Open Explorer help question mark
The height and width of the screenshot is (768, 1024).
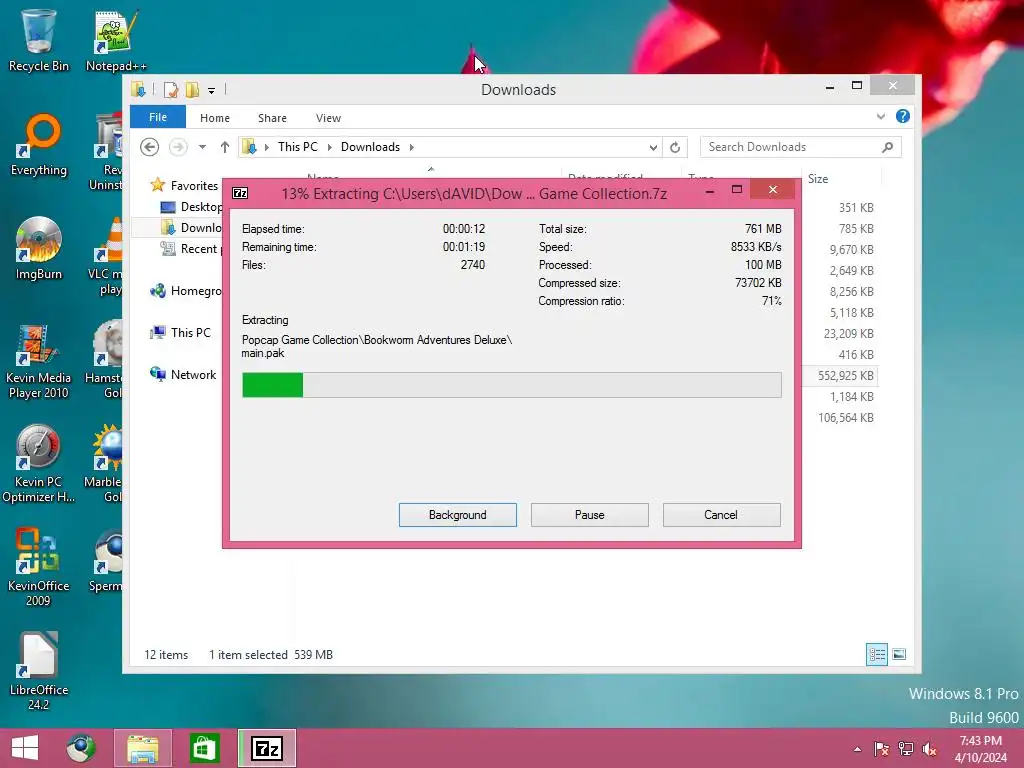pos(903,116)
